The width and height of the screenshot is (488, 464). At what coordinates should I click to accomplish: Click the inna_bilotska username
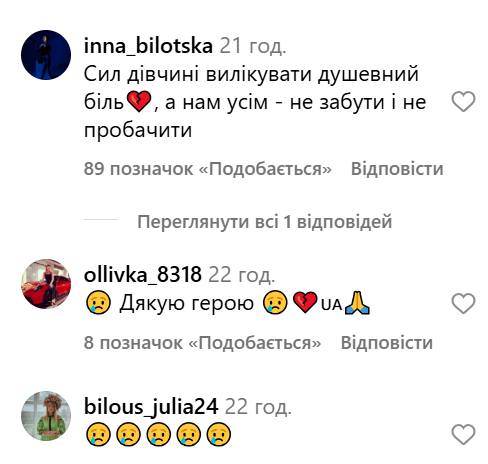[x=148, y=46]
